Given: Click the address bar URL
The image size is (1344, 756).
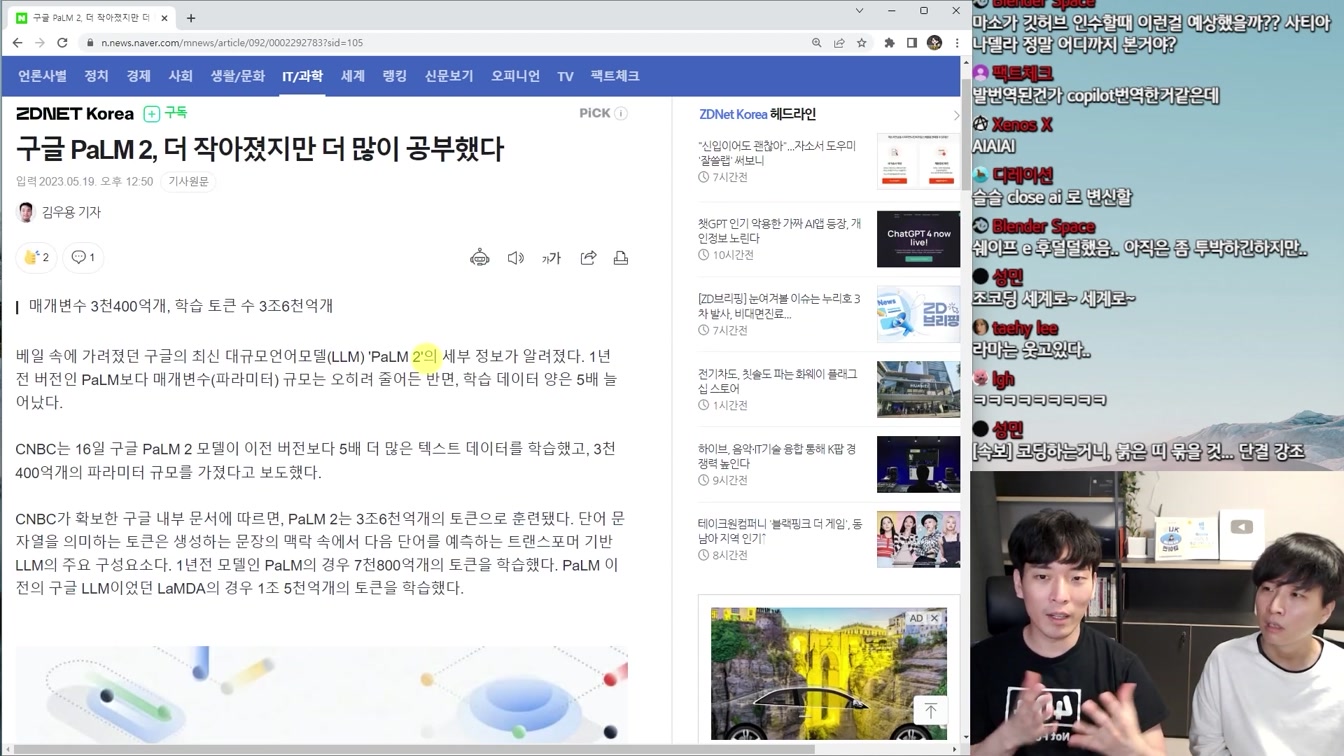Looking at the screenshot, I should [232, 43].
